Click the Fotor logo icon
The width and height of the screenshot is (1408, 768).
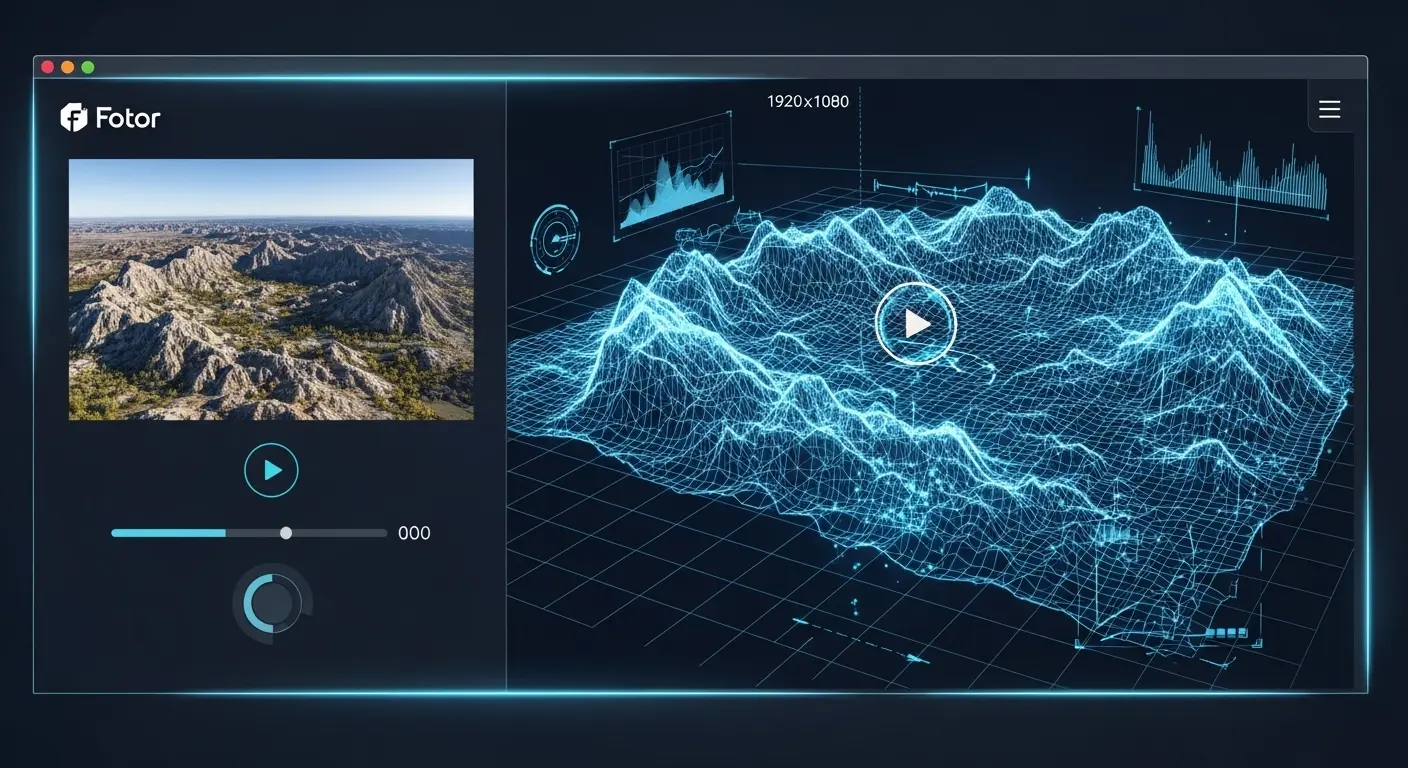click(x=75, y=118)
